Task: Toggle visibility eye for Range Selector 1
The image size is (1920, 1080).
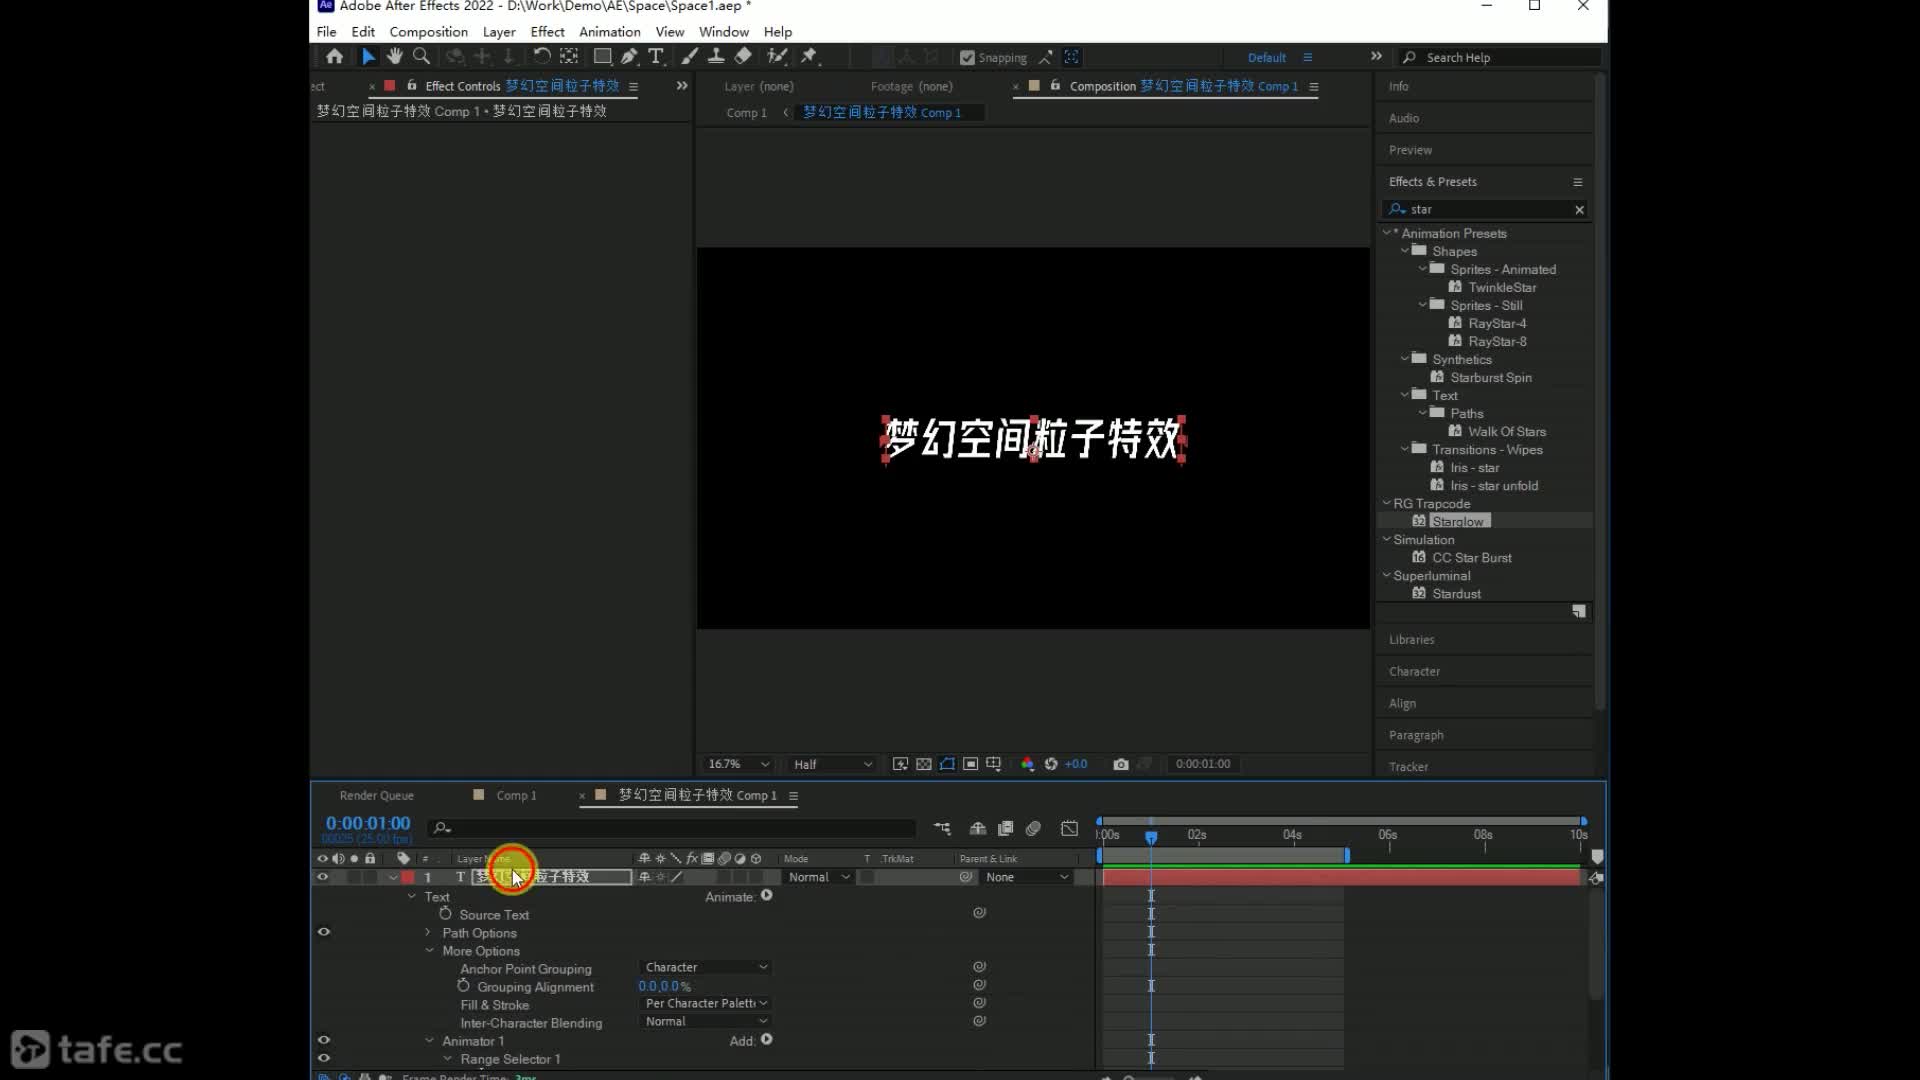Action: pyautogui.click(x=324, y=1058)
